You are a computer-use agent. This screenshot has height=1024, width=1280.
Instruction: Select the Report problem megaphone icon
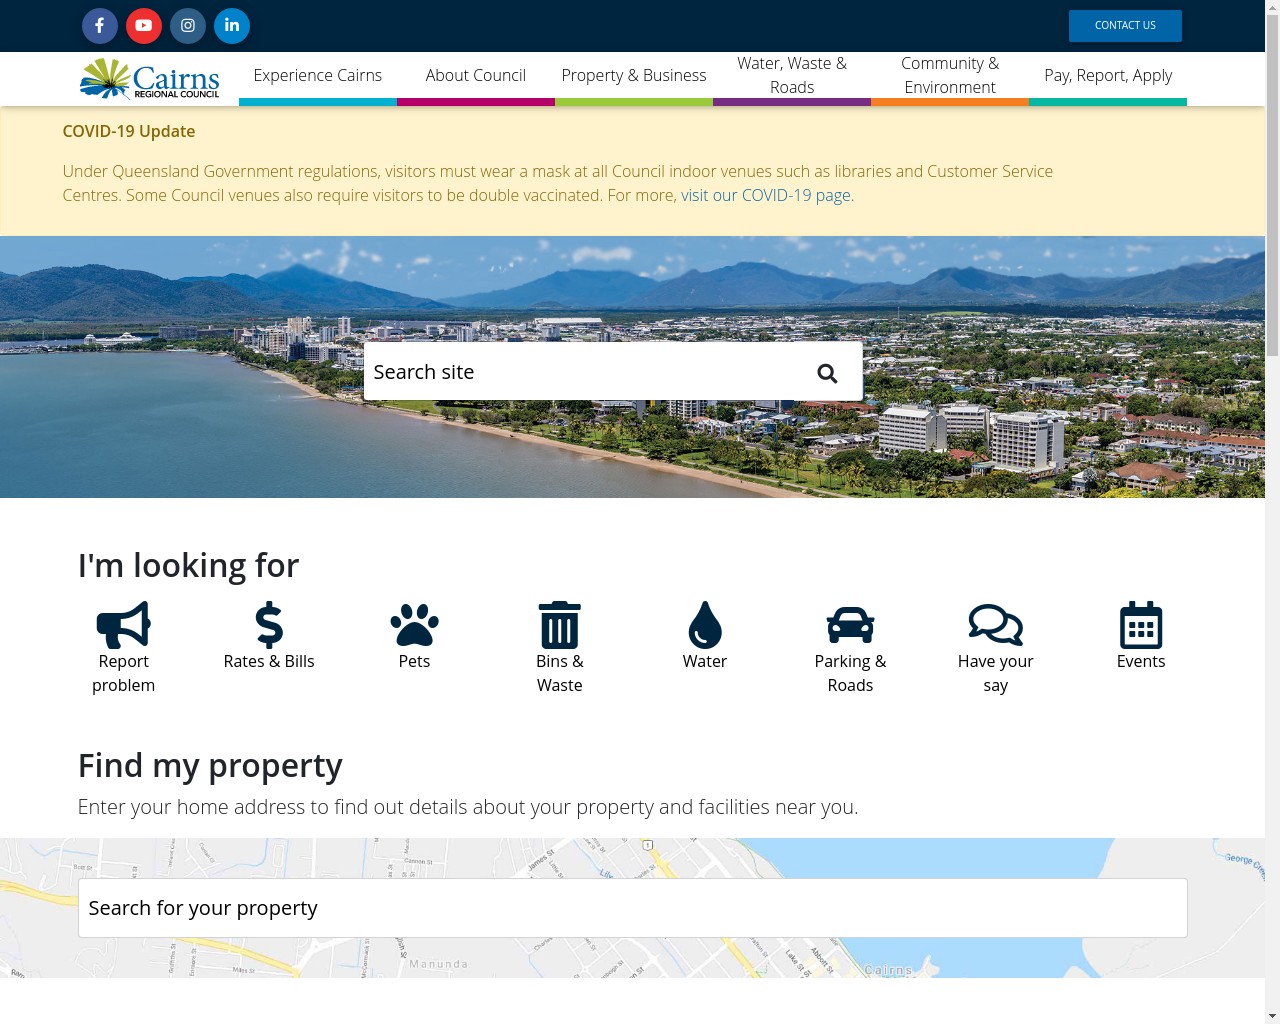[x=123, y=624]
